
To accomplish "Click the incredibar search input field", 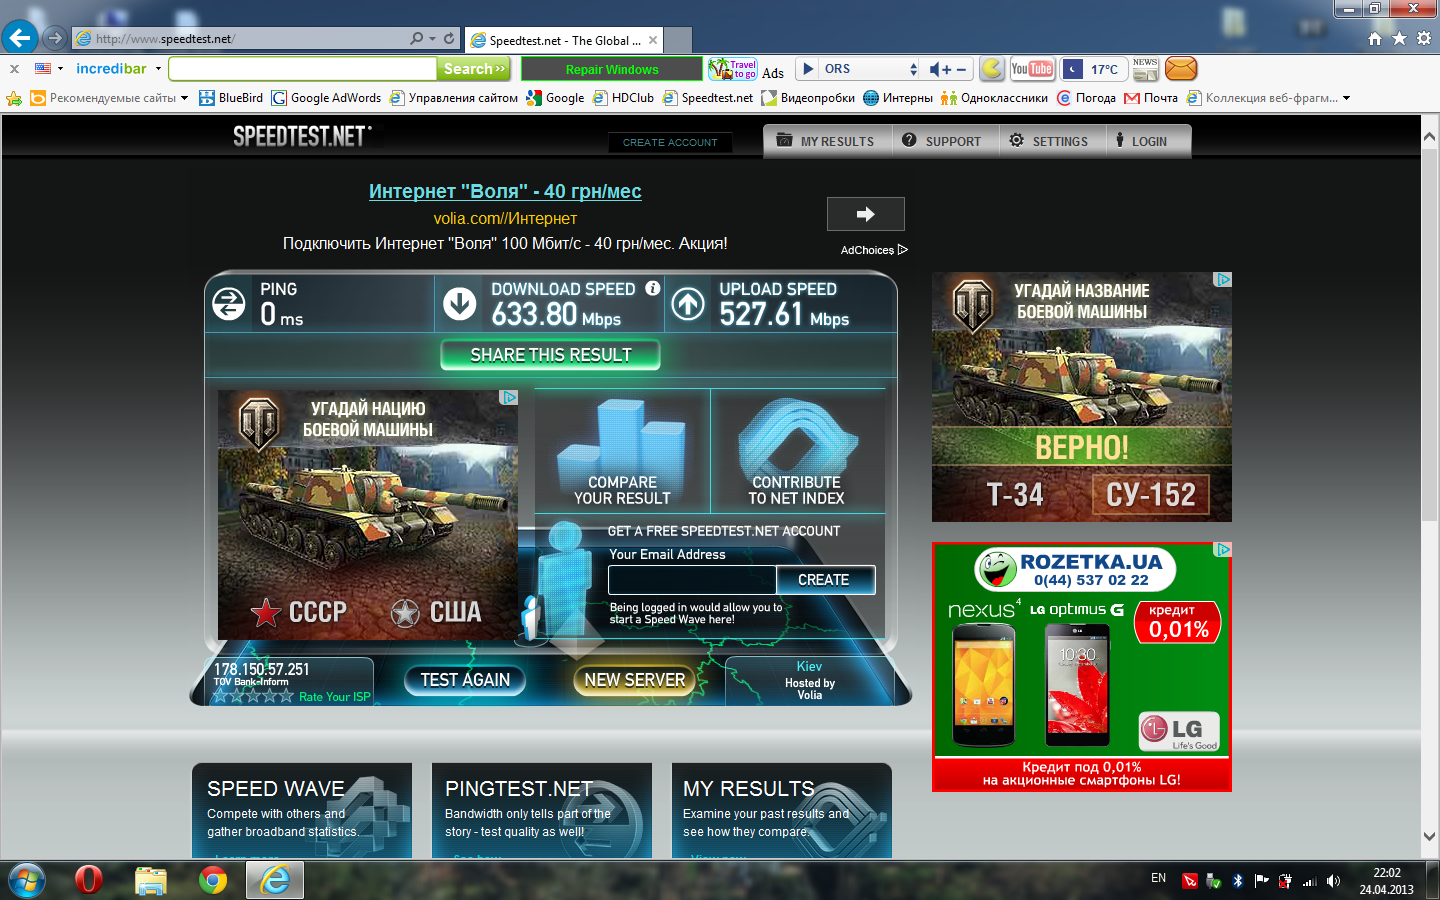I will pos(303,69).
